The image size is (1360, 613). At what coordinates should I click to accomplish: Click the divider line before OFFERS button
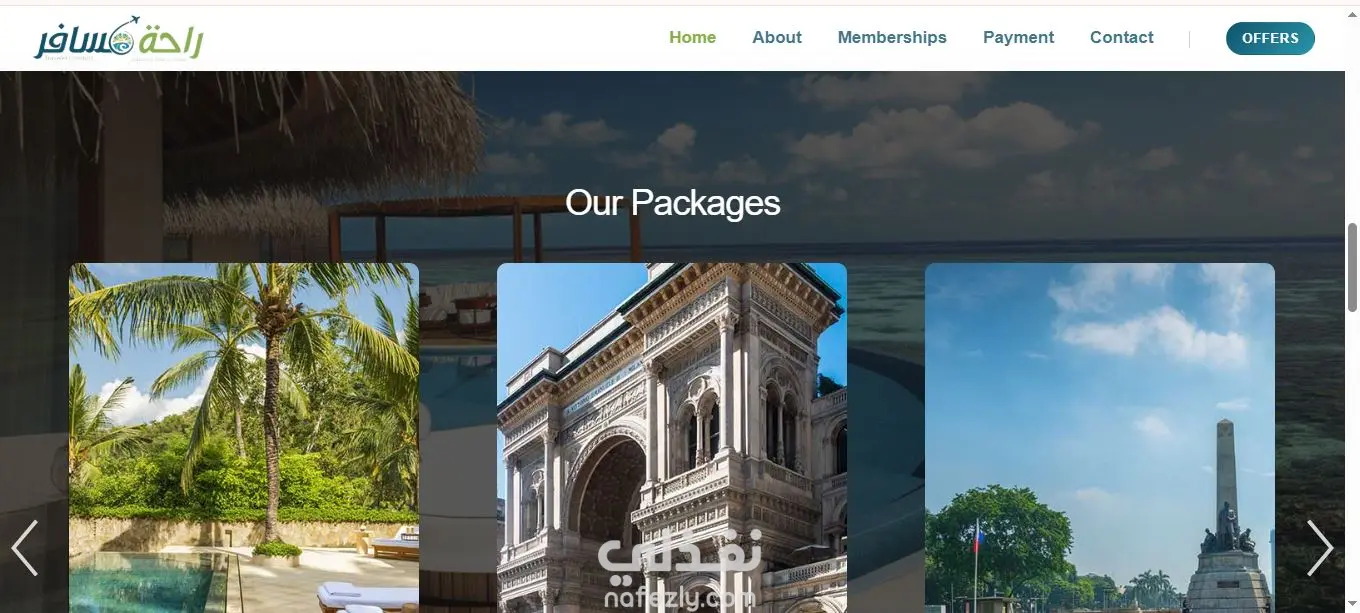(x=1189, y=39)
